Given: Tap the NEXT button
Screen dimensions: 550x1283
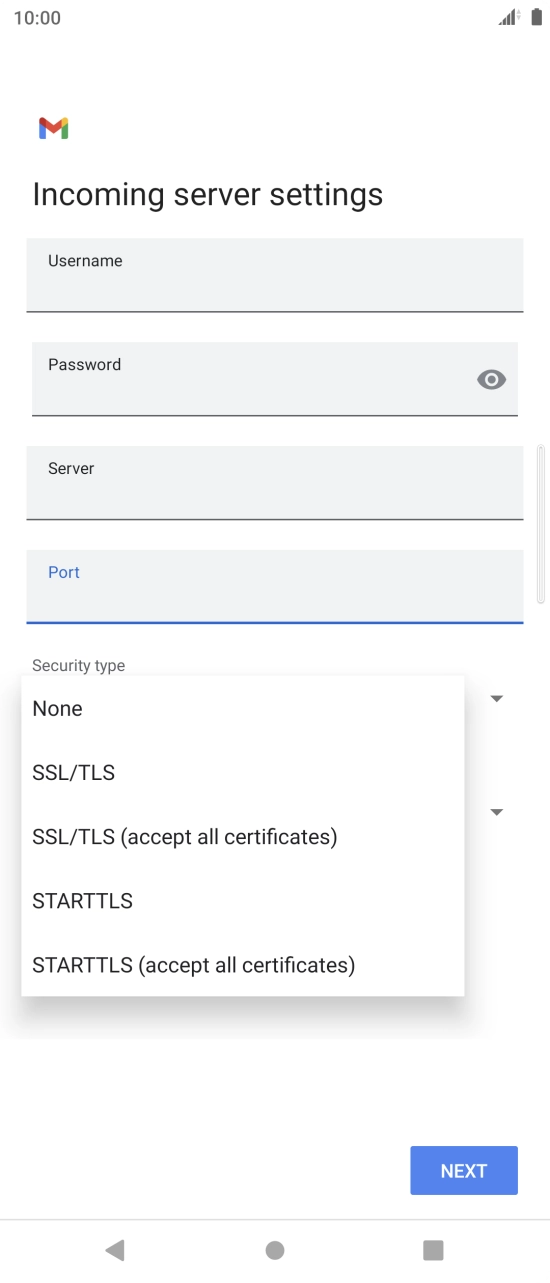Looking at the screenshot, I should click(x=464, y=1170).
